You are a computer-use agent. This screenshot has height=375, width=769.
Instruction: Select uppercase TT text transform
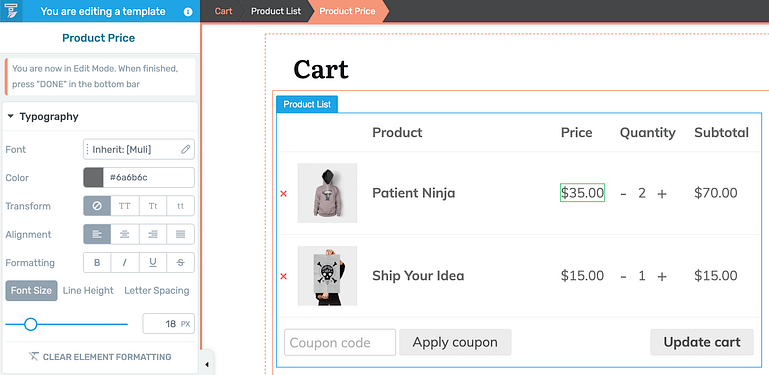tap(125, 206)
